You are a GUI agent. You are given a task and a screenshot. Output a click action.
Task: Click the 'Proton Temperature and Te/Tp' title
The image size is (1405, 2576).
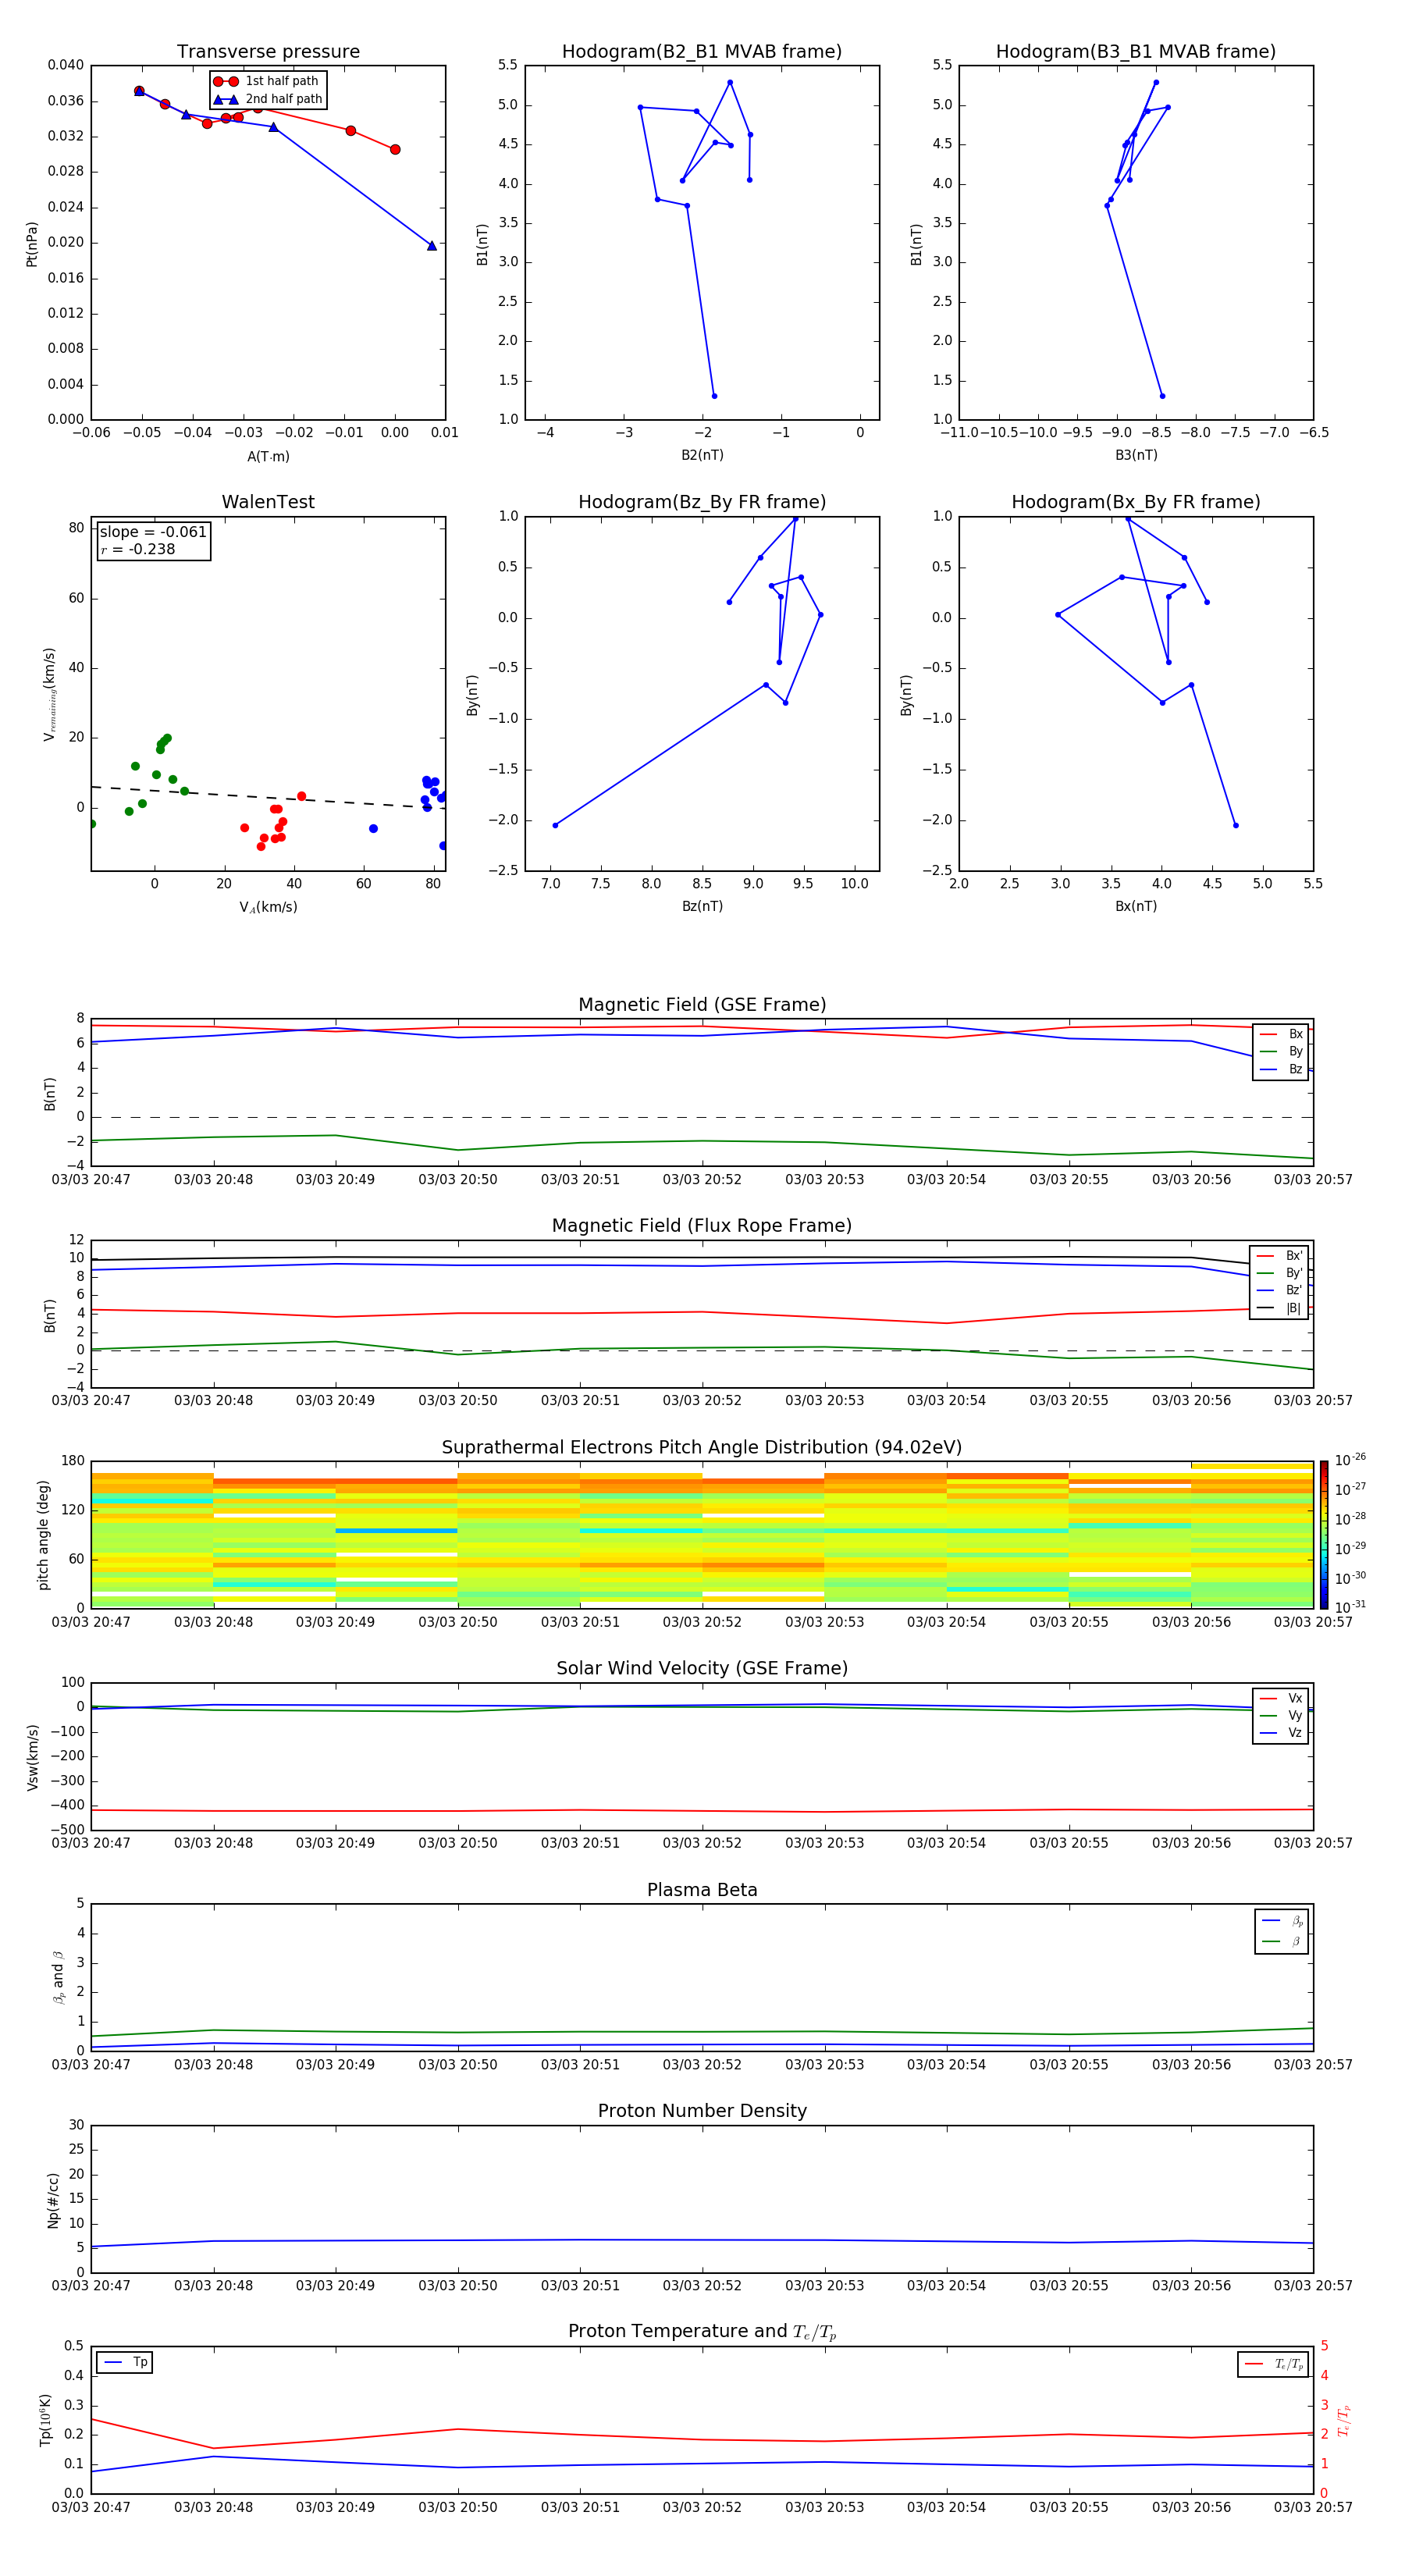(x=702, y=2331)
